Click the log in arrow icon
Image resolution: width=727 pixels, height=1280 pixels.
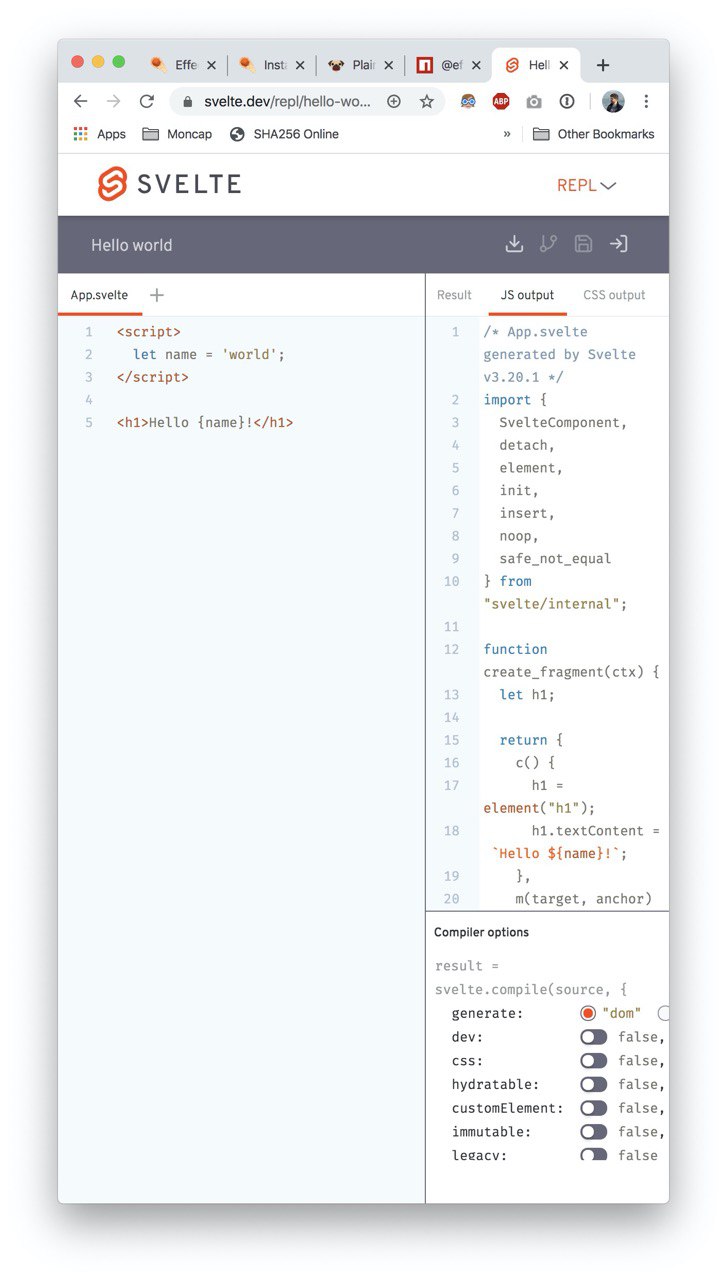tap(618, 244)
